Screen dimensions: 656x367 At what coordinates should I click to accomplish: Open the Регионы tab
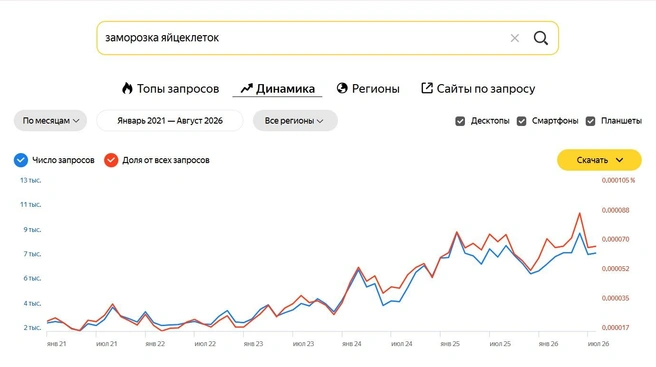tap(368, 88)
